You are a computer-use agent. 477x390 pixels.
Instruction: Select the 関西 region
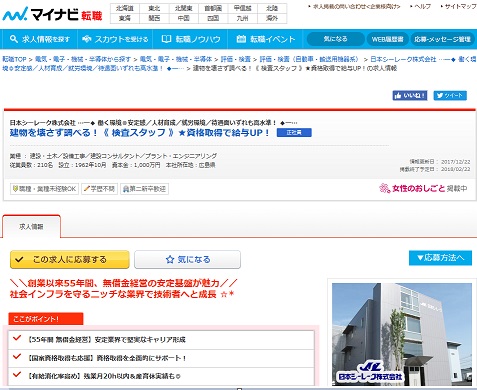[154, 18]
